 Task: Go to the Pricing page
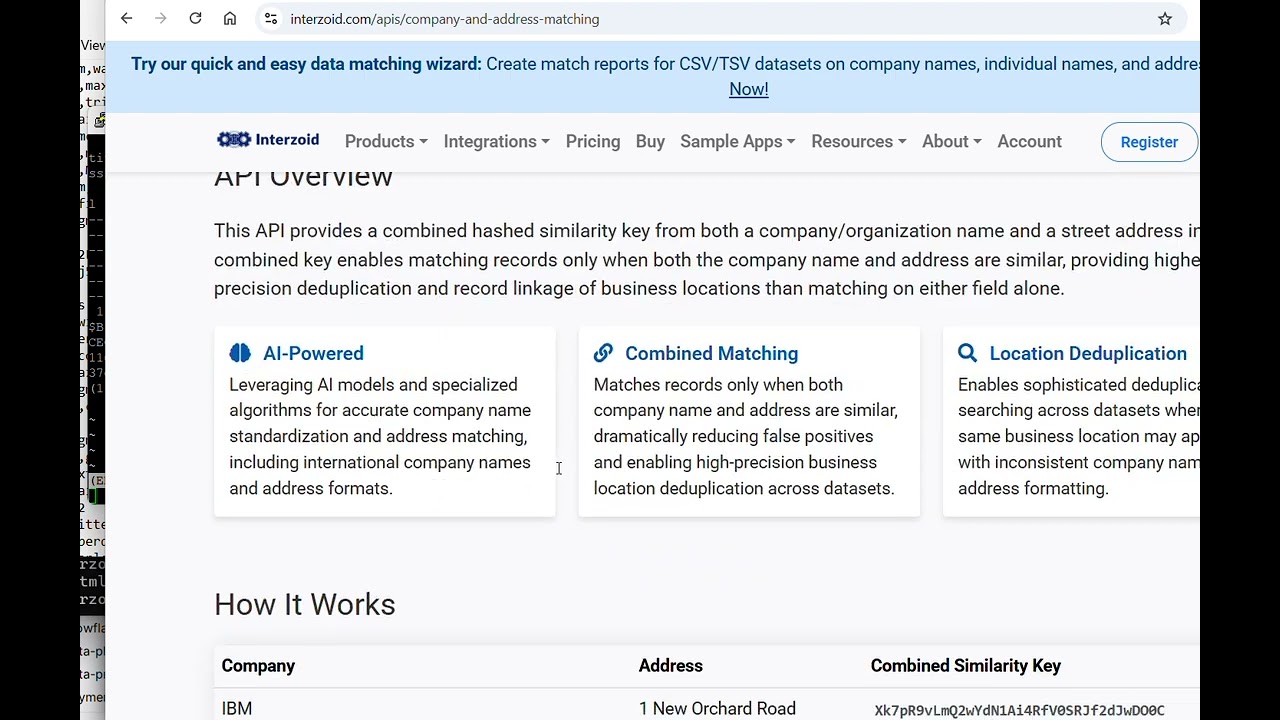pyautogui.click(x=593, y=142)
